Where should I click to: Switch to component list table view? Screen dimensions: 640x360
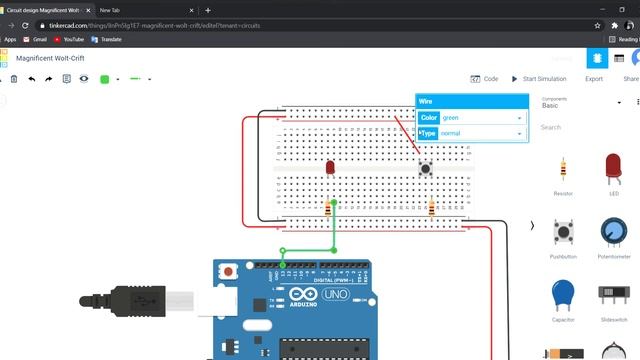point(619,58)
